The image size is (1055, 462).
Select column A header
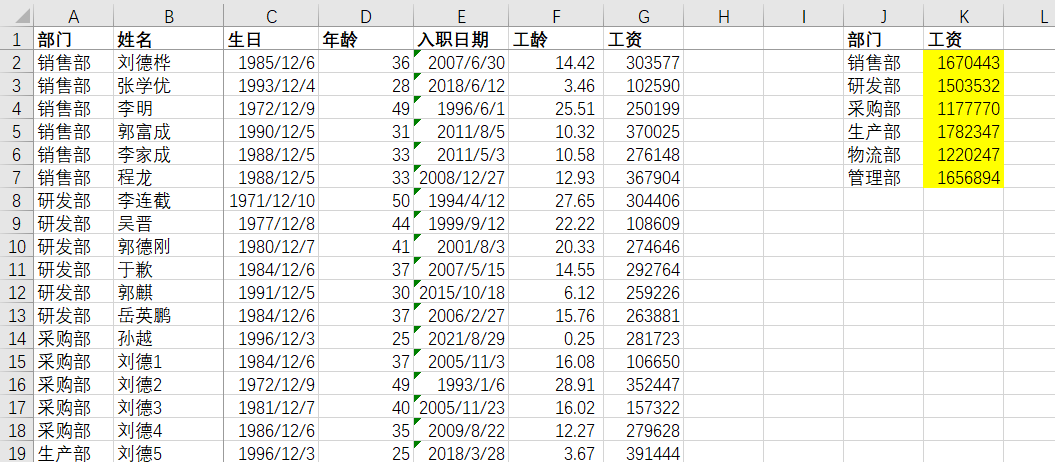[x=73, y=15]
